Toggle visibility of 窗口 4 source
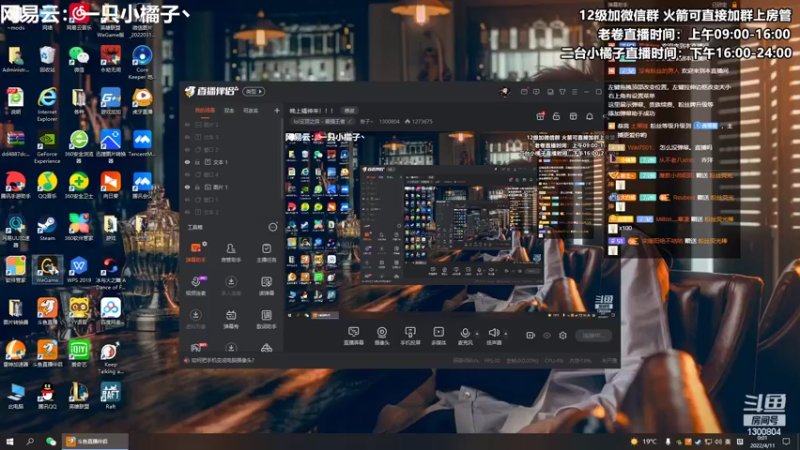 pyautogui.click(x=187, y=174)
